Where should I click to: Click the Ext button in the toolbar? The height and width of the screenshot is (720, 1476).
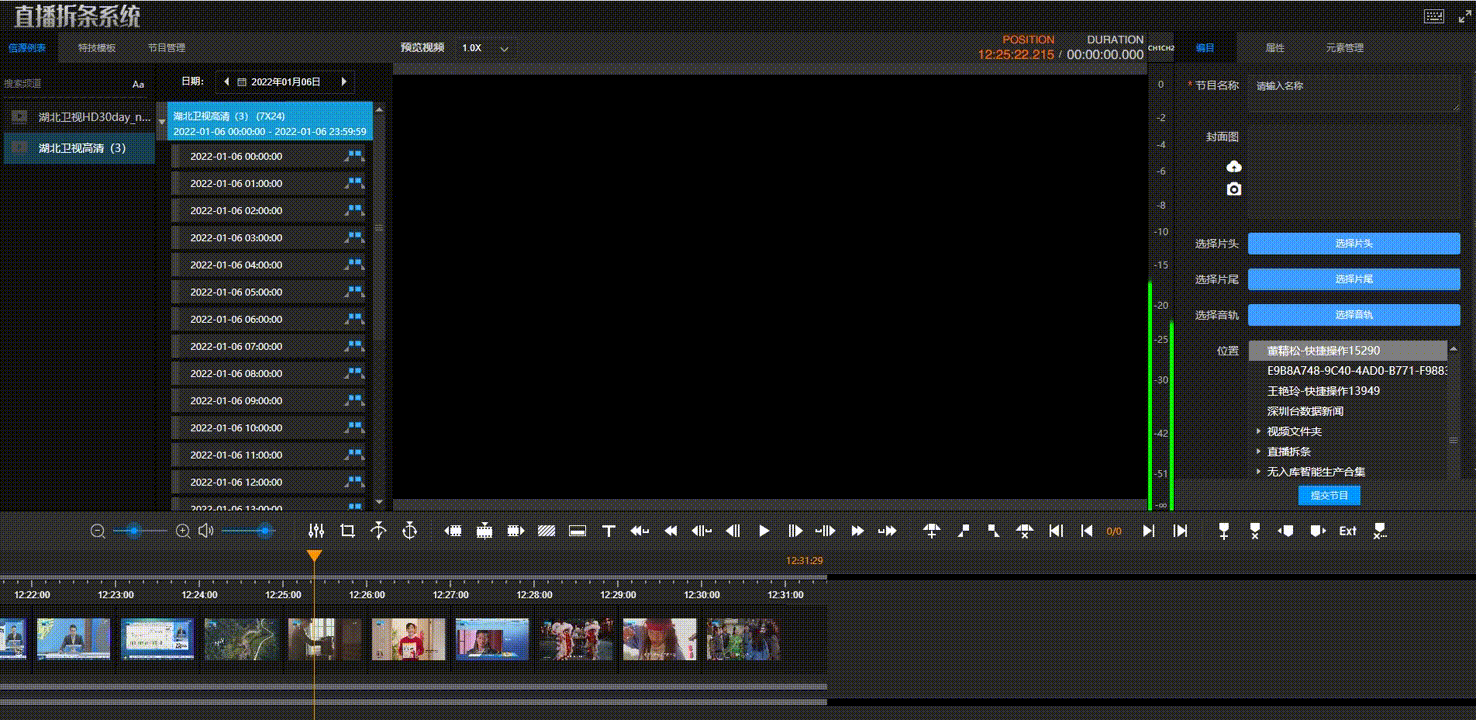coord(1348,531)
